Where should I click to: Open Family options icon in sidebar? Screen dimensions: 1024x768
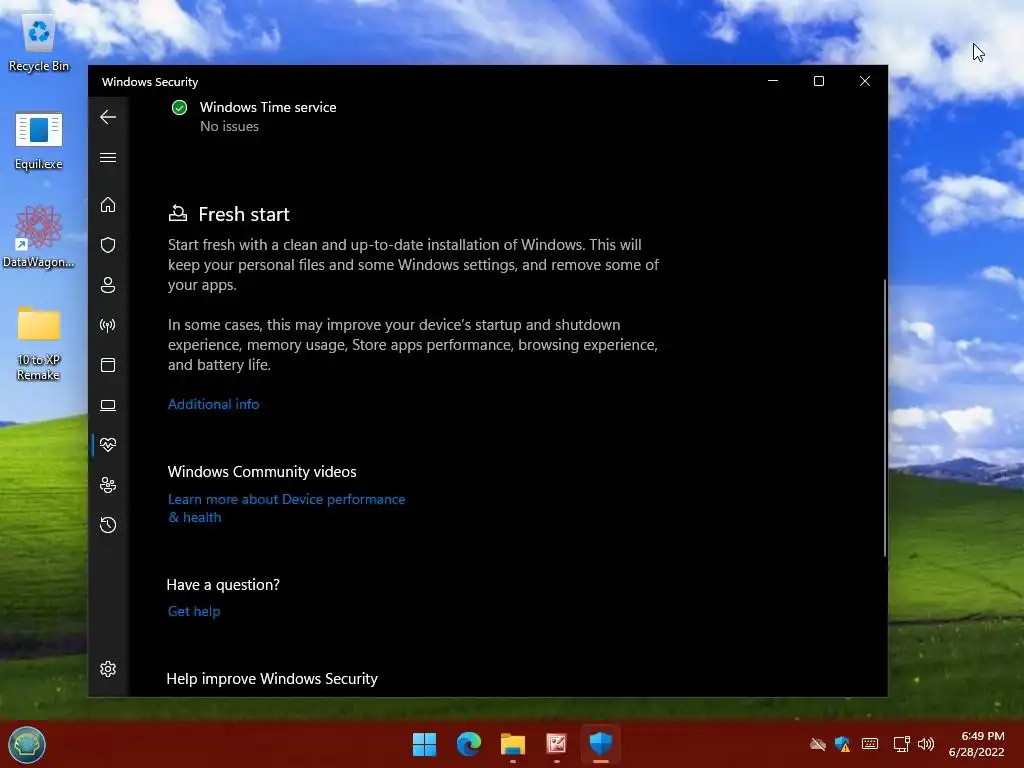(108, 485)
